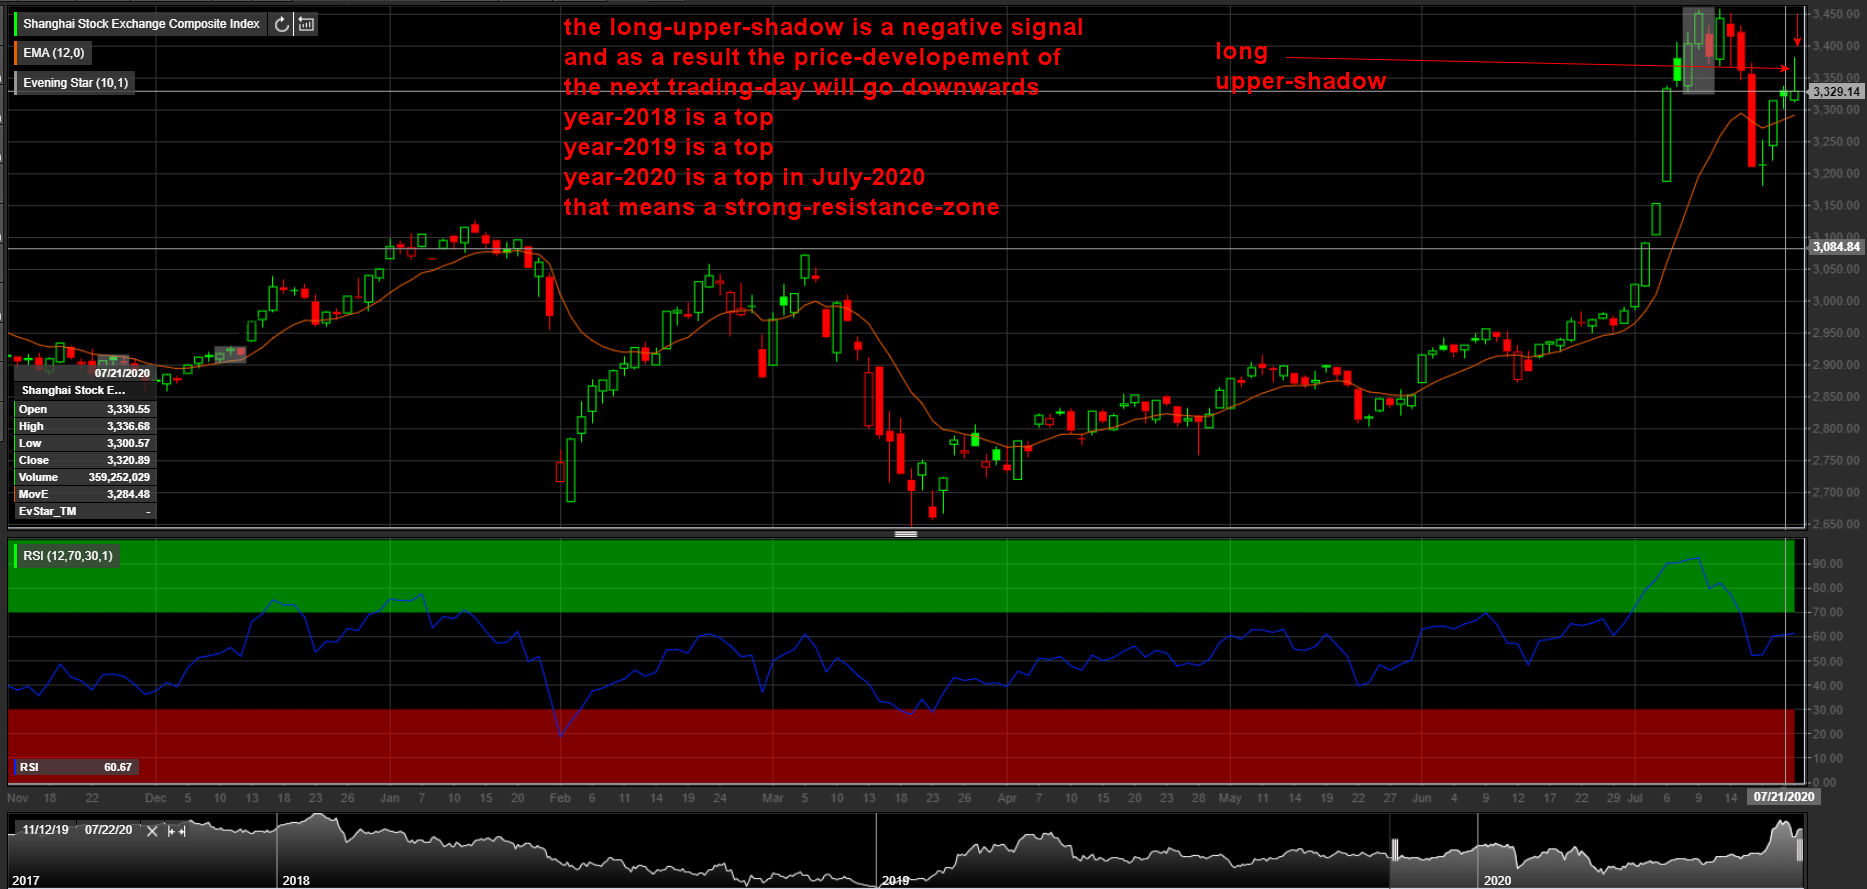The height and width of the screenshot is (889, 1867).
Task: Select the Shanghai Stock Exchange Composite Index title
Action: (x=141, y=24)
